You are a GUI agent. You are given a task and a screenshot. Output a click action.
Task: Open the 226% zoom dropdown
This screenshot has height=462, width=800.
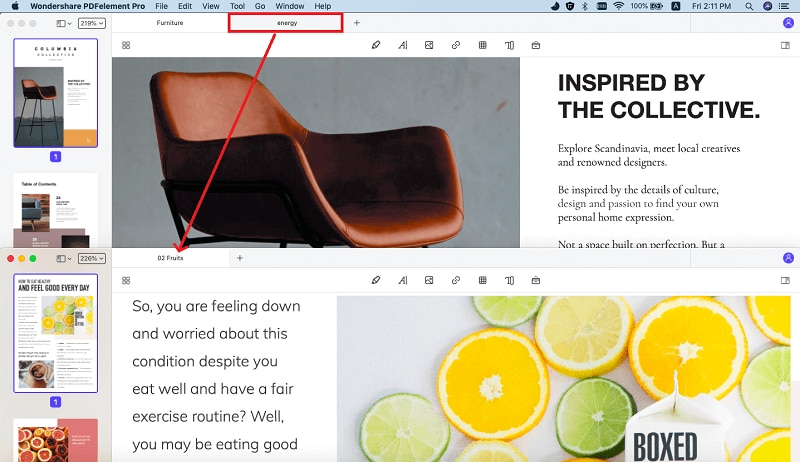point(92,259)
